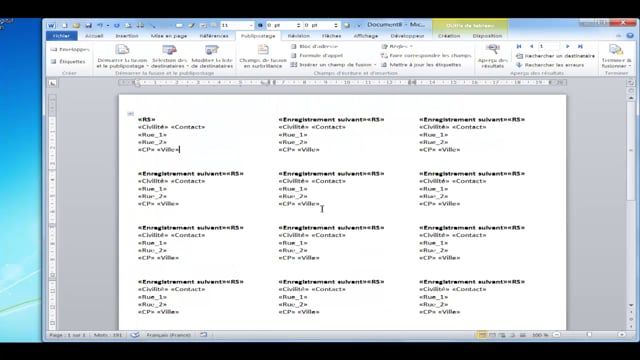This screenshot has width=640, height=360.
Task: Switch to the Accueil ribbon tab
Action: point(94,36)
